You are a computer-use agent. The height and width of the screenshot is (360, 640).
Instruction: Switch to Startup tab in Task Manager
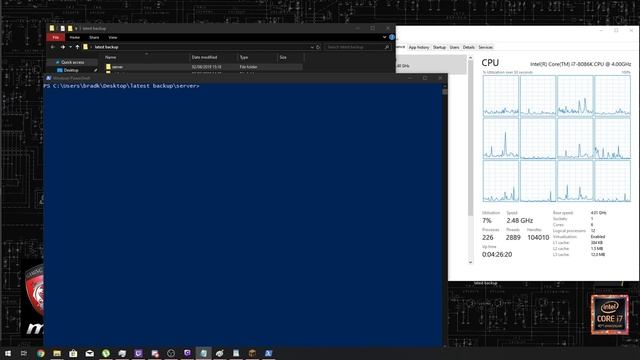tap(439, 47)
